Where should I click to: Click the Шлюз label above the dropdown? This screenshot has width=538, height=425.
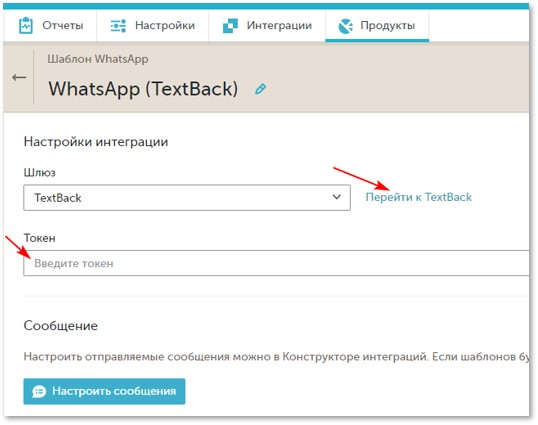tap(39, 173)
